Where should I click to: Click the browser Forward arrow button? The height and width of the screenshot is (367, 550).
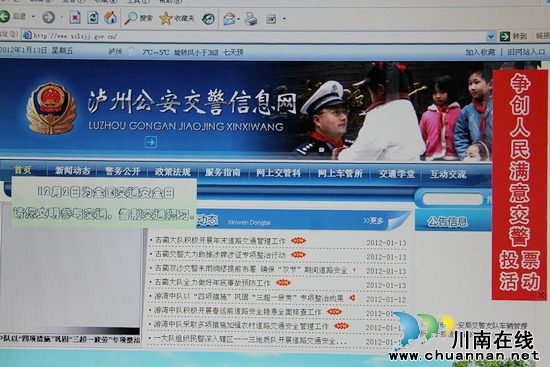tap(48, 17)
